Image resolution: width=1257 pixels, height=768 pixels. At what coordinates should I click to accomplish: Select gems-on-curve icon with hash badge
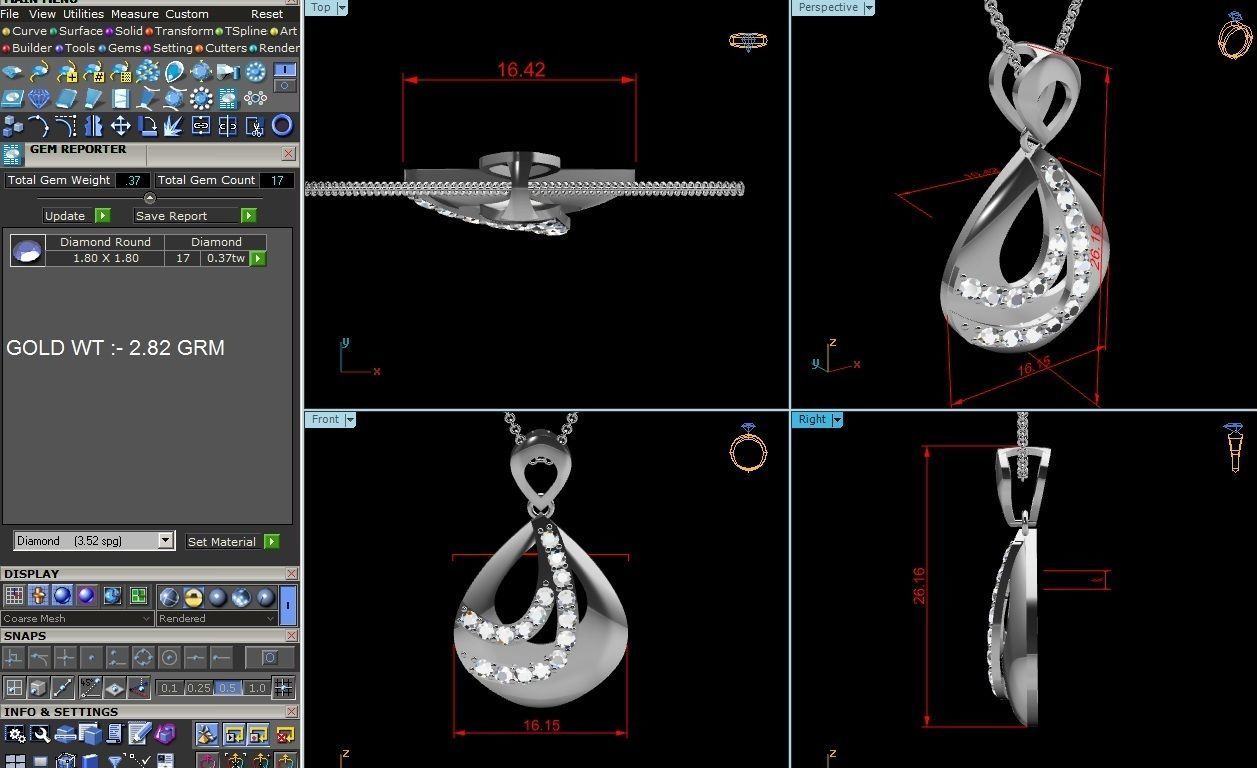93,72
